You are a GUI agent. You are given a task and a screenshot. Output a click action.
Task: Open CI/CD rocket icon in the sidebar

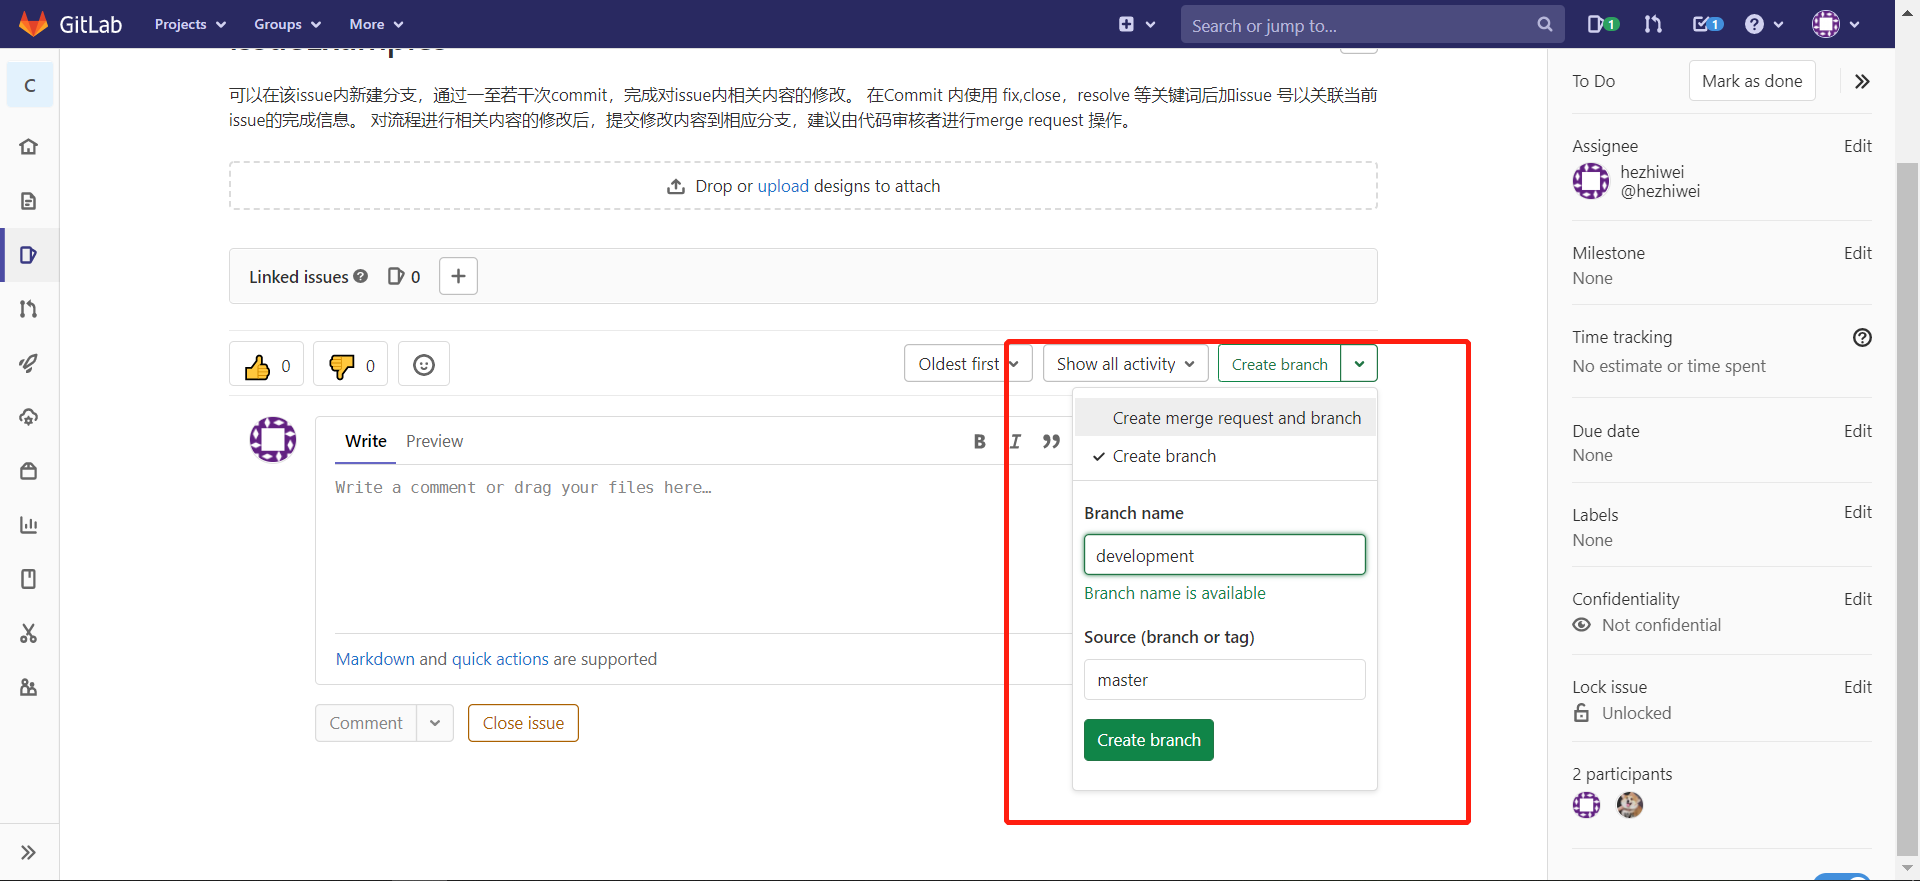coord(29,363)
